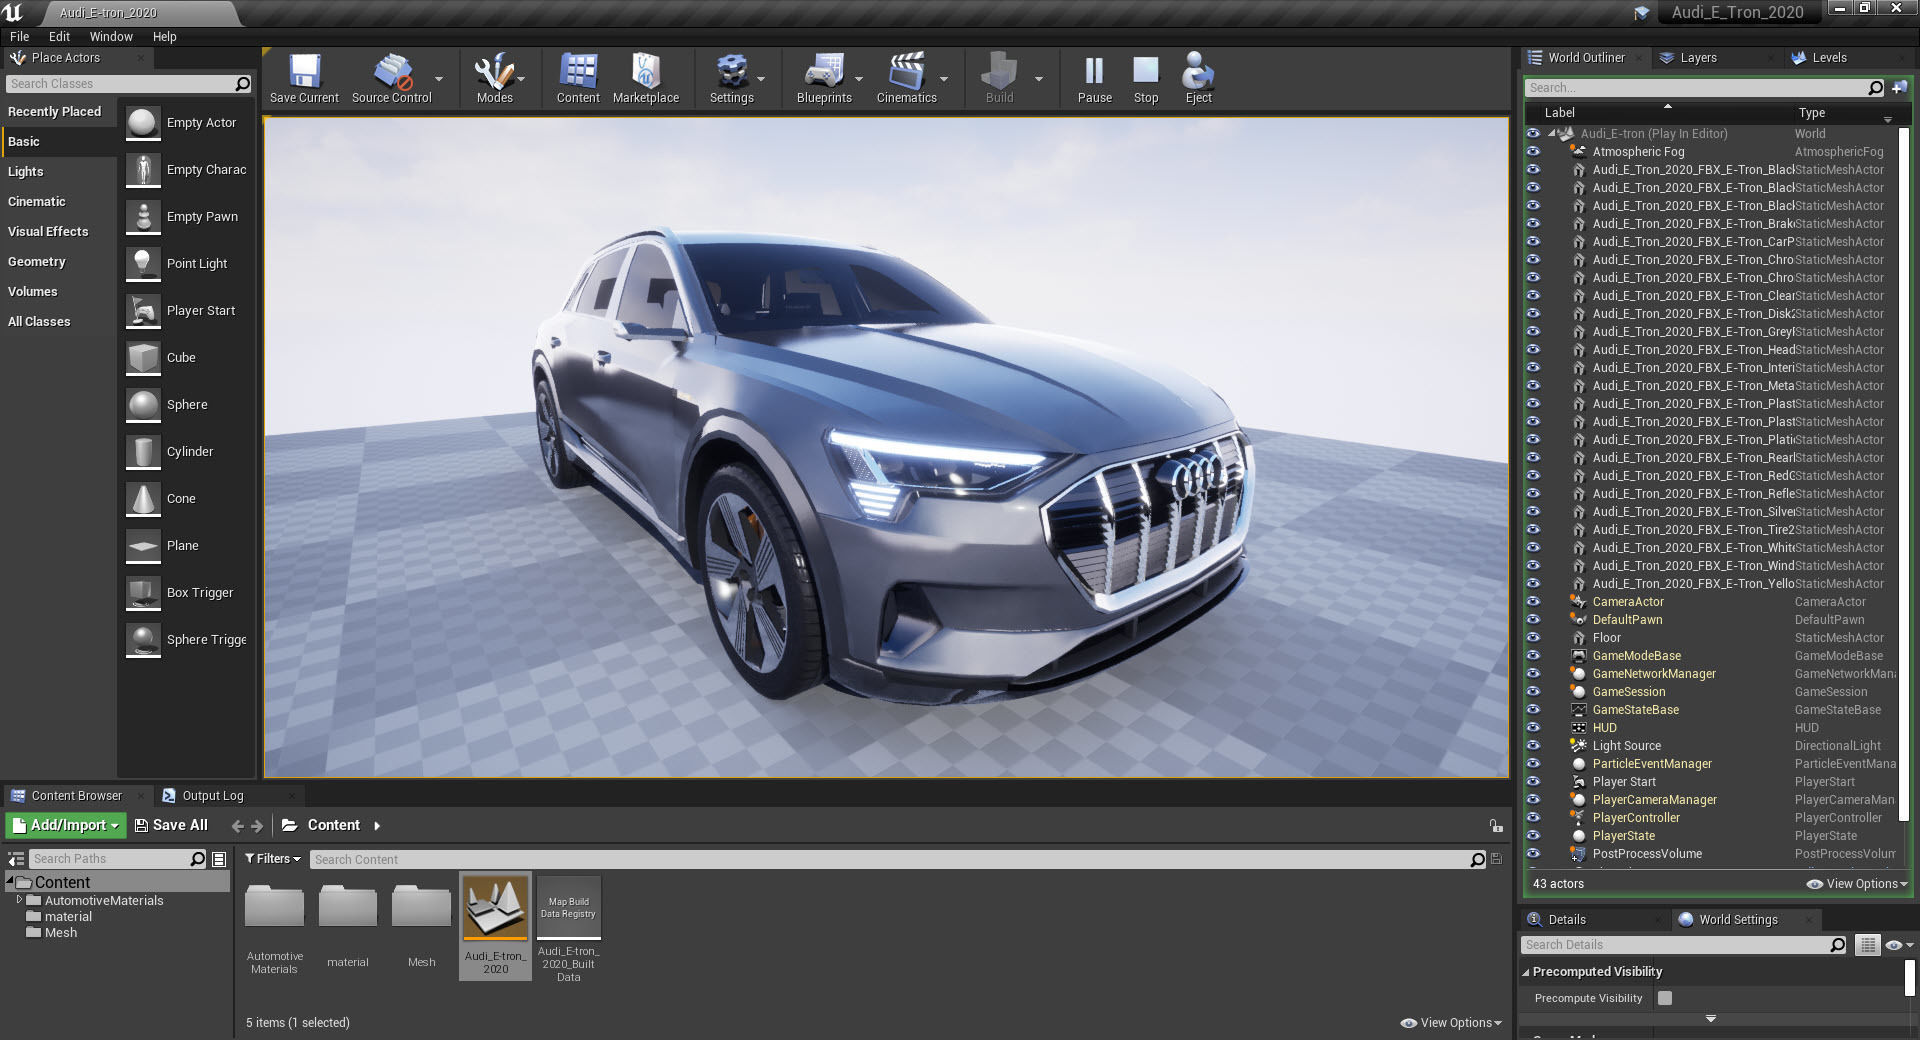Click the Save All button
This screenshot has height=1040, width=1920.
(171, 825)
